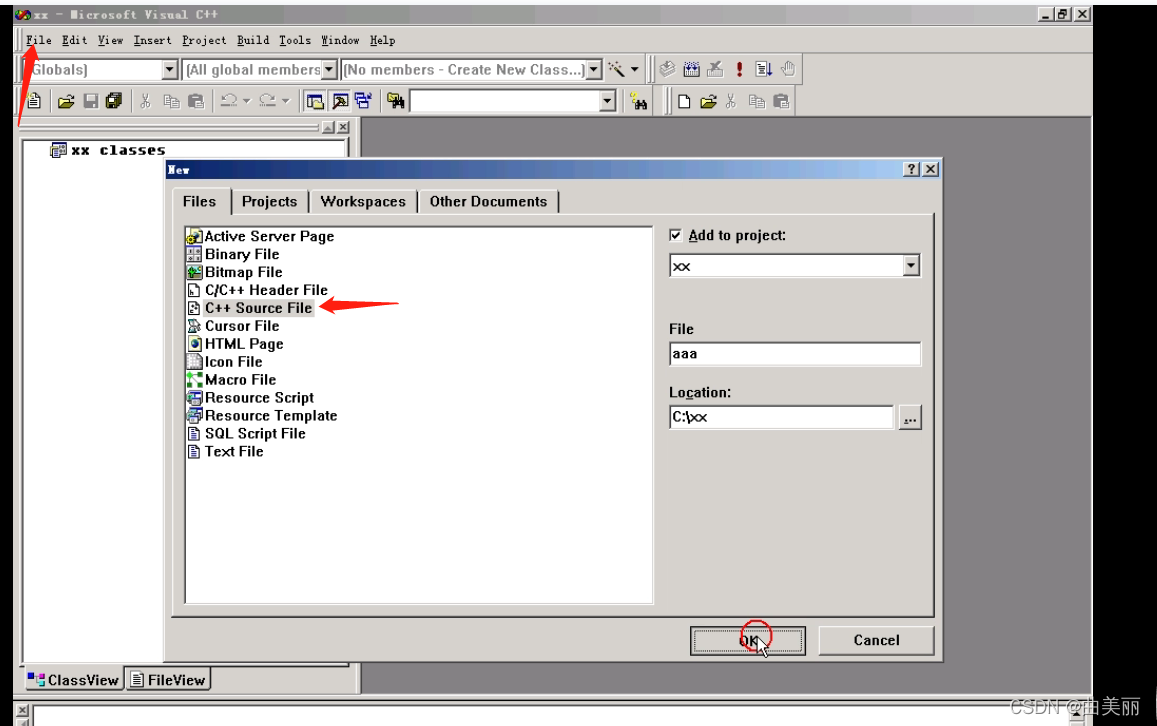
Task: Switch to the Workspaces tab
Action: point(363,201)
